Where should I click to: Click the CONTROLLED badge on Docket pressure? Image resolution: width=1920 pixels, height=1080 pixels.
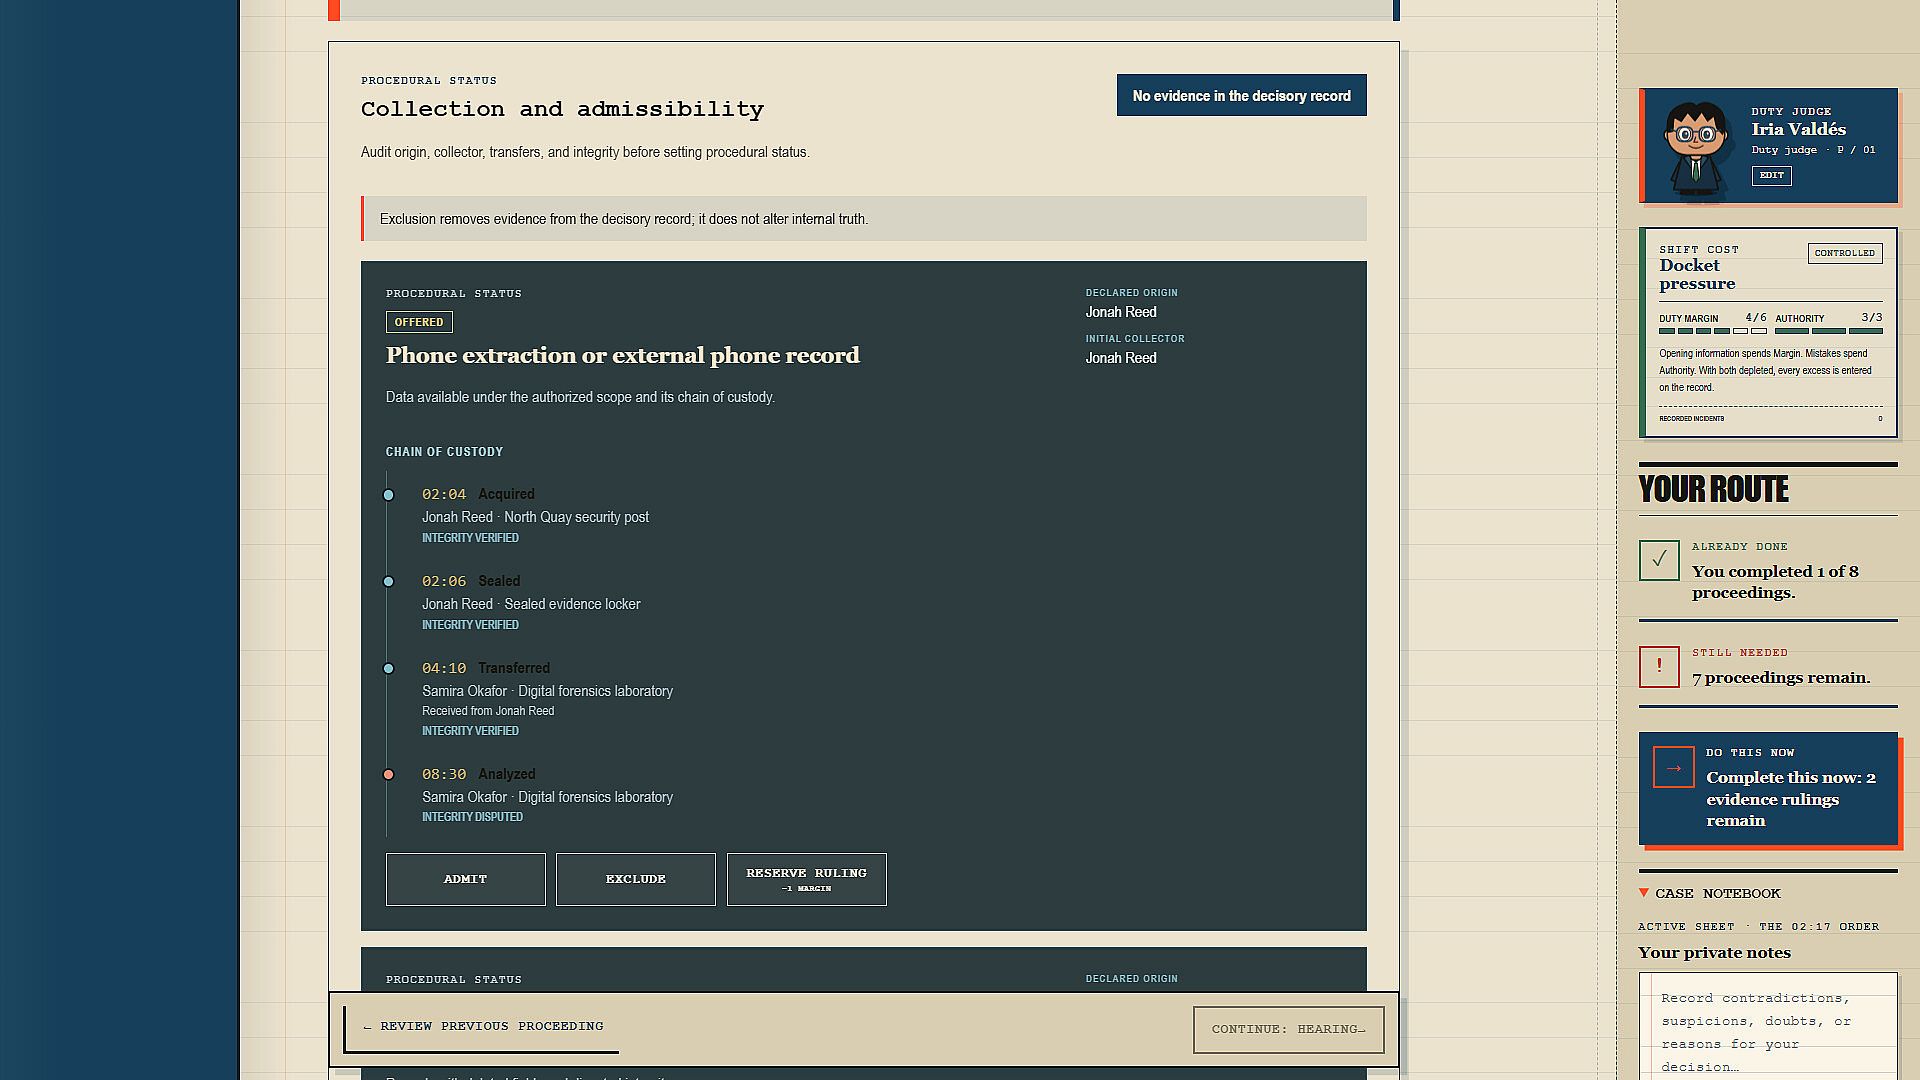tap(1845, 253)
